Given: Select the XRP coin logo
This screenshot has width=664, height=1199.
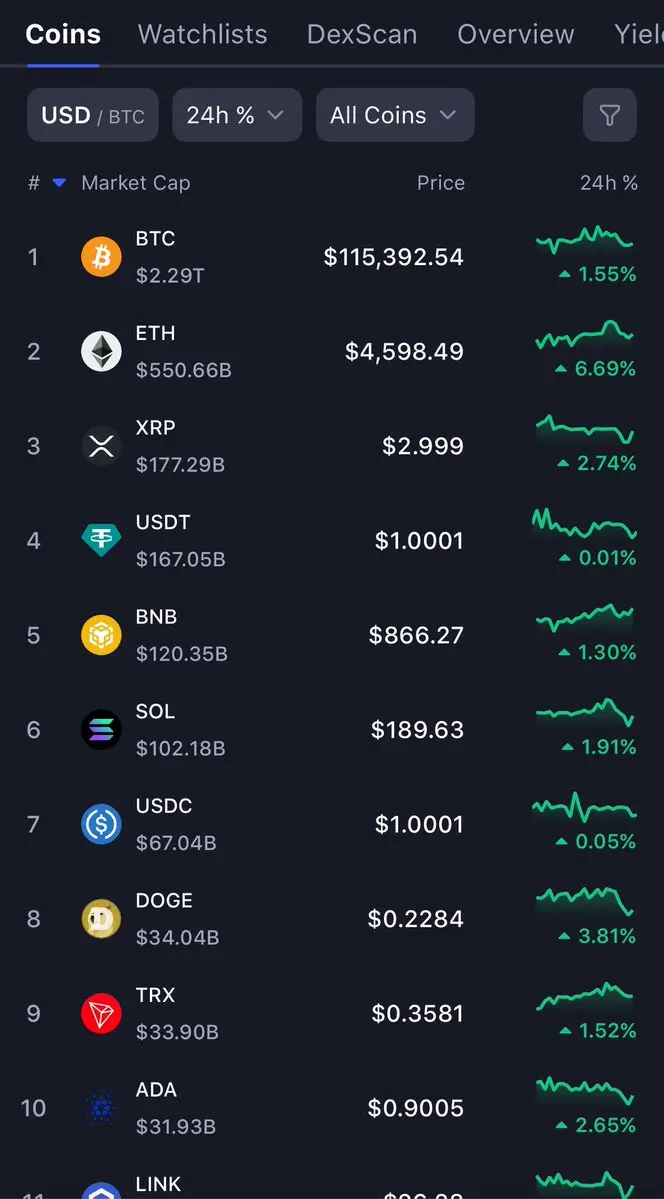Looking at the screenshot, I should point(101,446).
